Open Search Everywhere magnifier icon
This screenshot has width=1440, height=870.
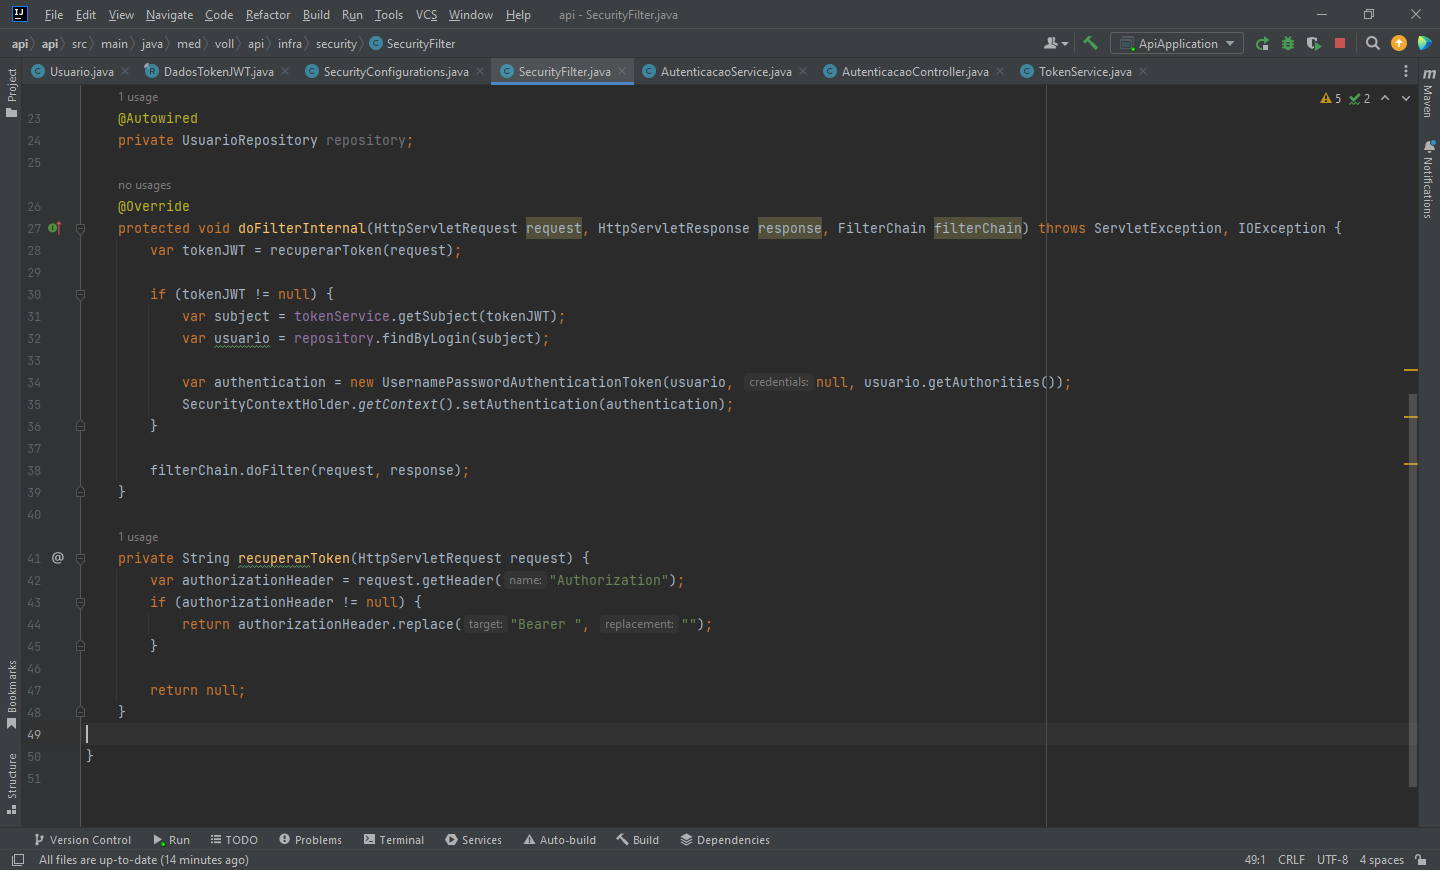coord(1373,43)
